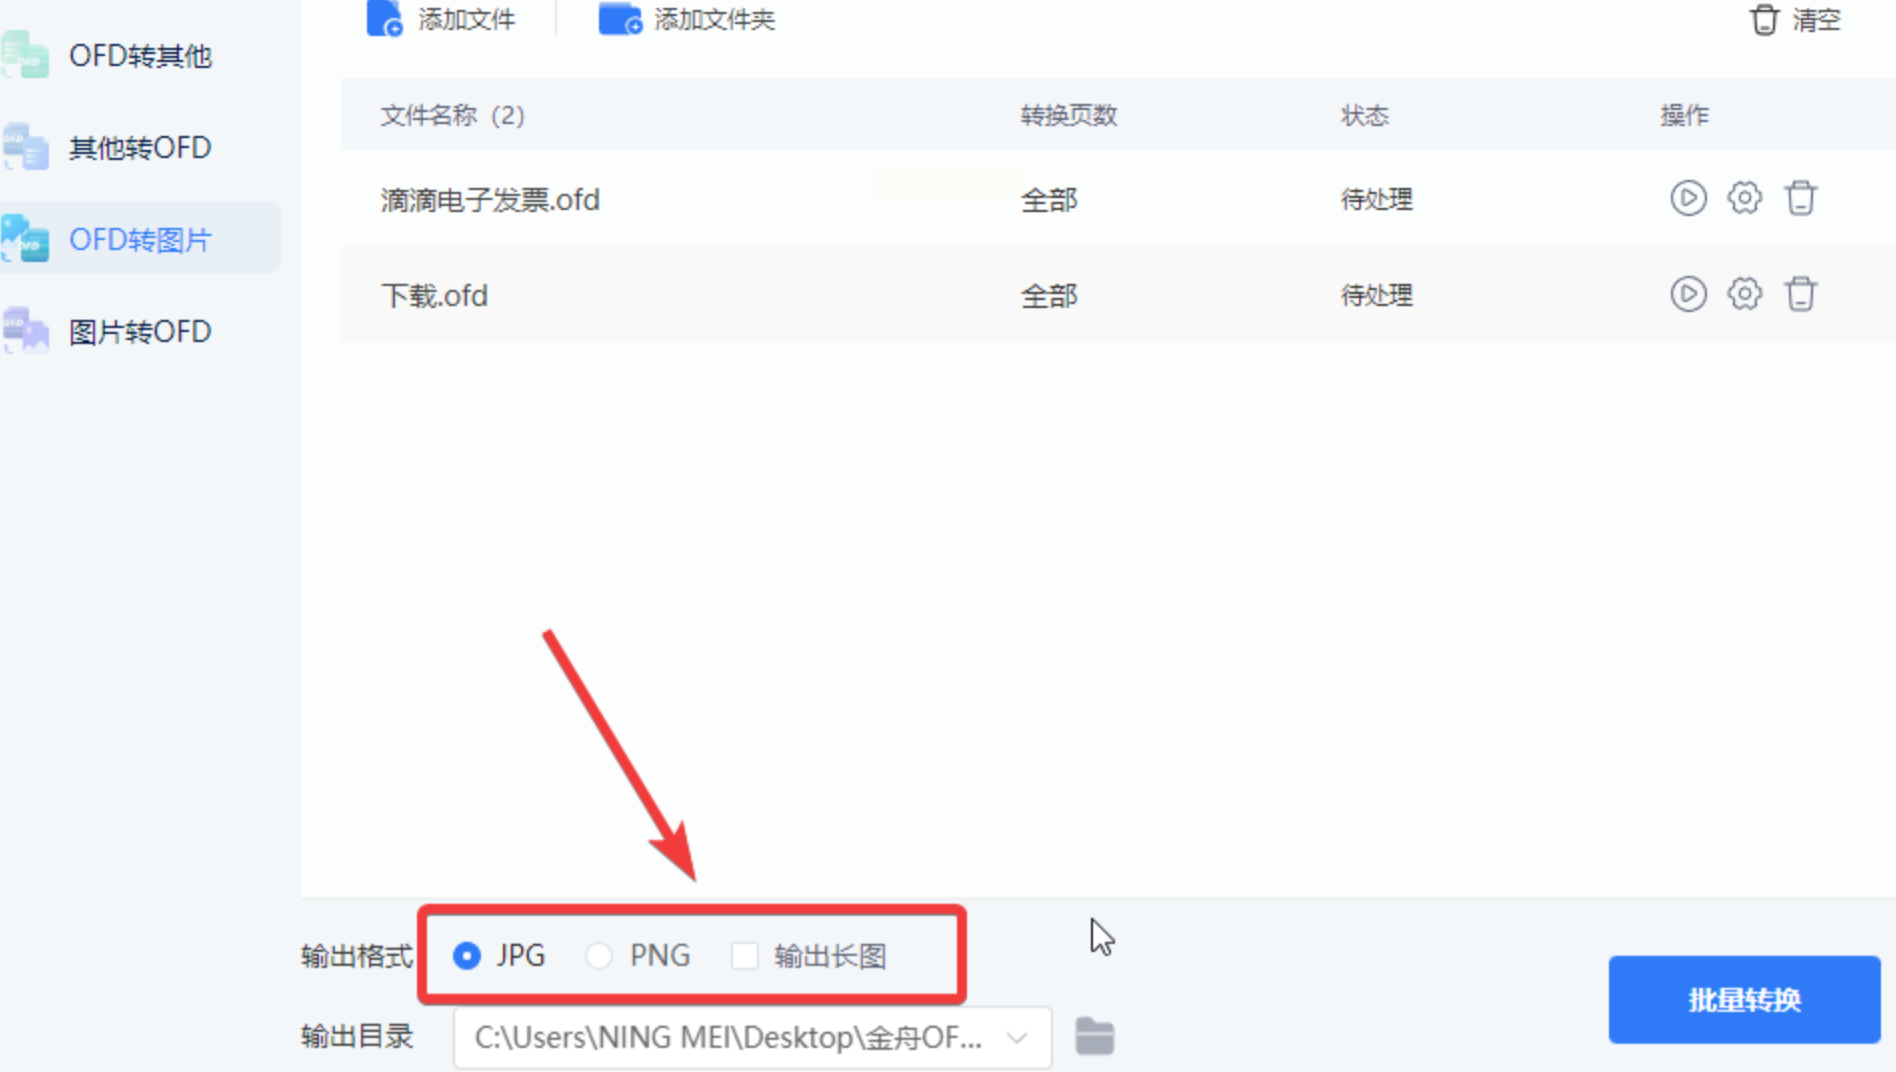
Task: Delete 下载.ofd from the list
Action: (x=1801, y=294)
